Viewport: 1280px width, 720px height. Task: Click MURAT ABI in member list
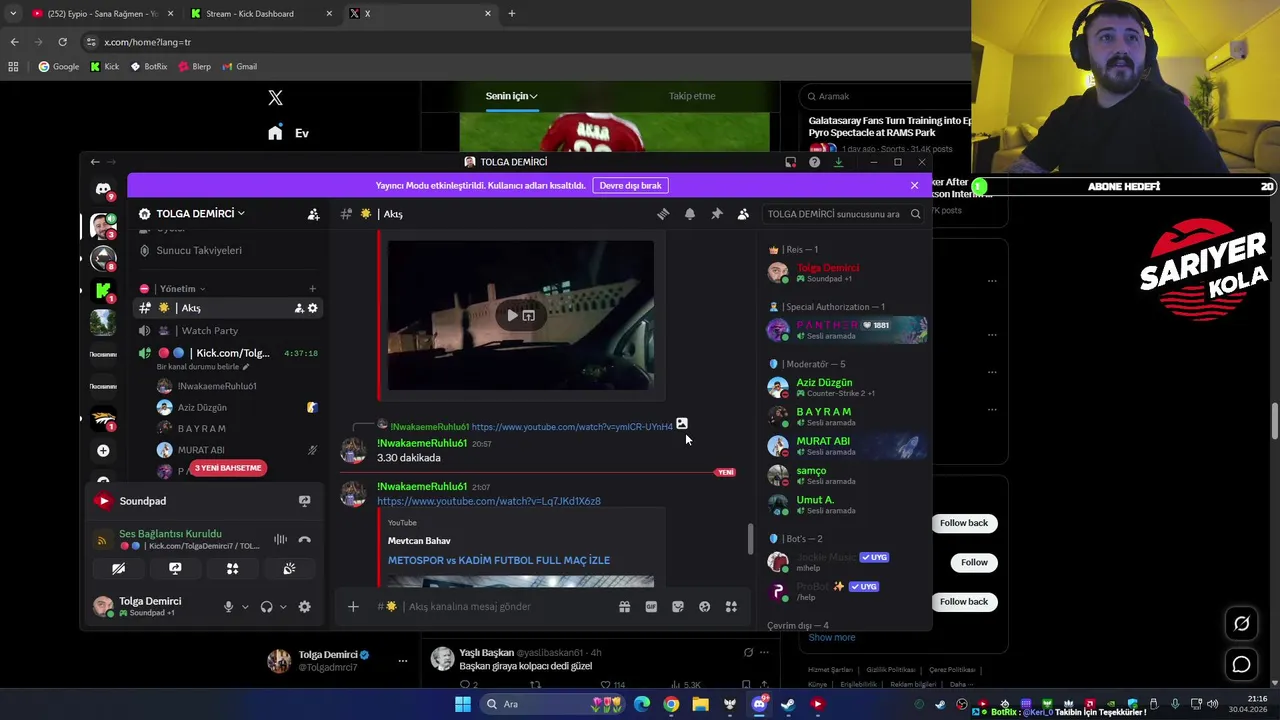[846, 446]
